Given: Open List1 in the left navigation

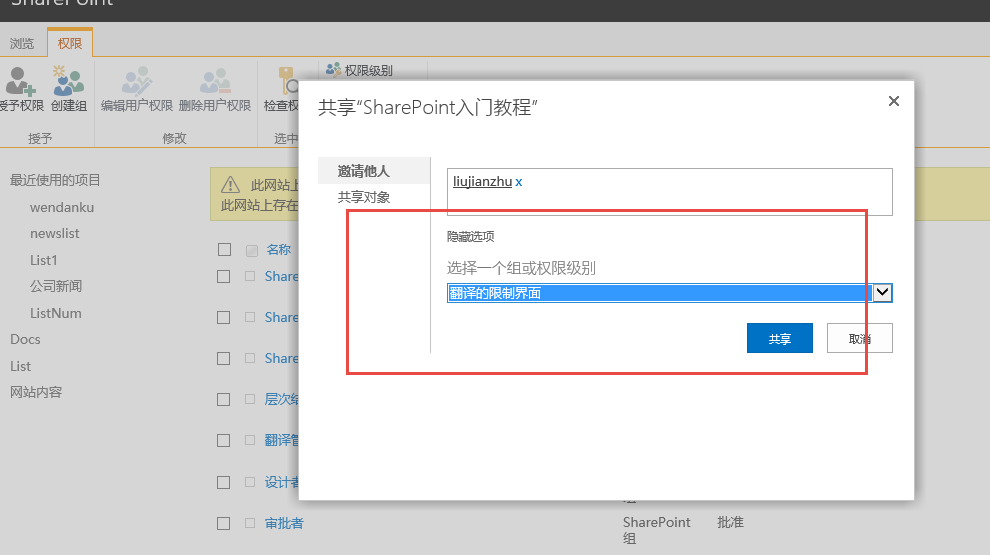Looking at the screenshot, I should tap(44, 260).
